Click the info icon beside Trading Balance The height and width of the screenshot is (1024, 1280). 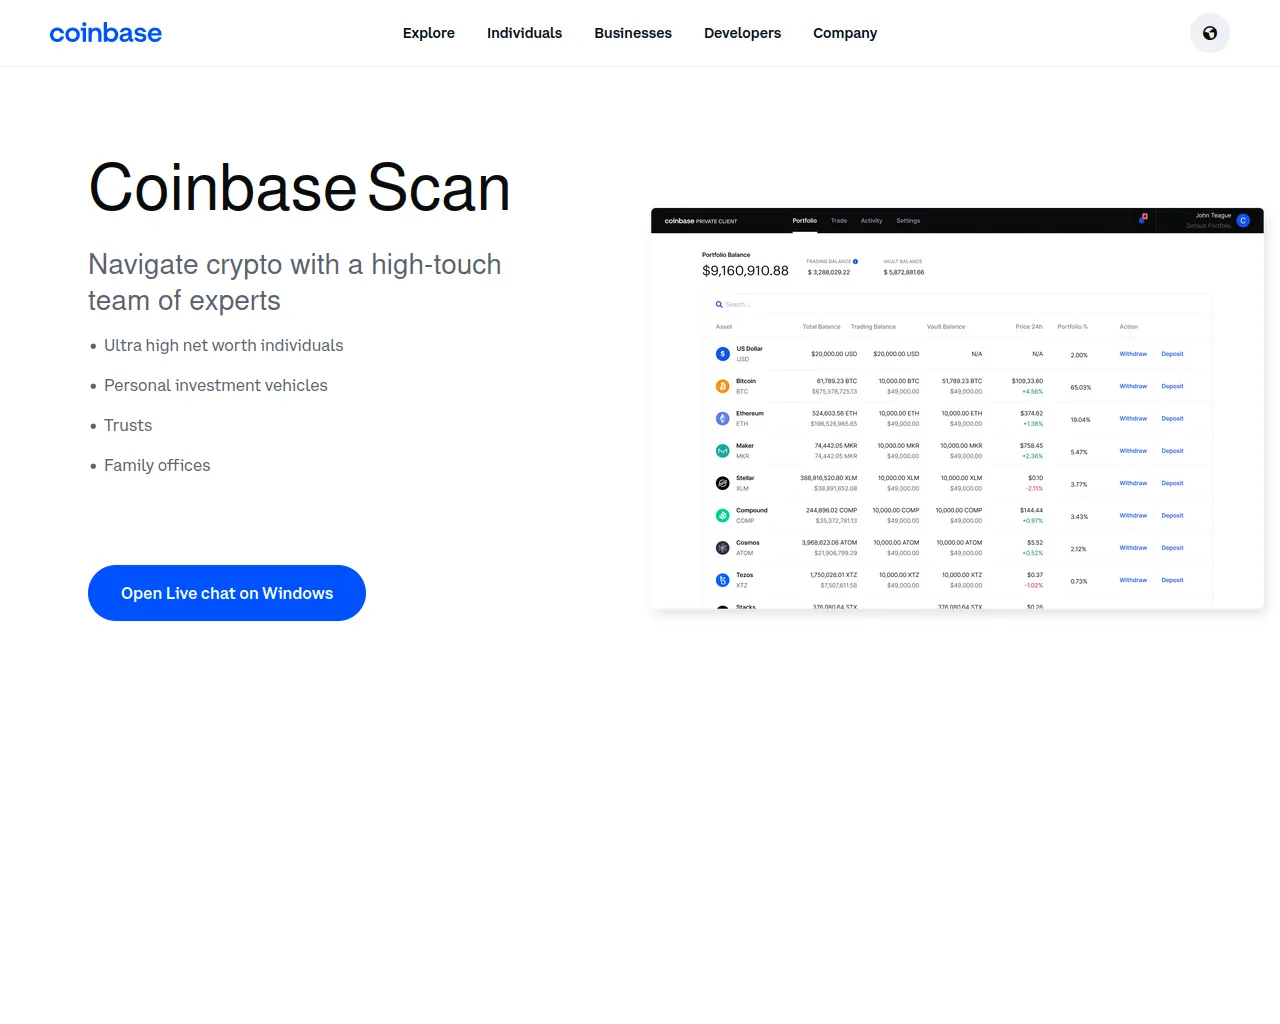point(856,261)
